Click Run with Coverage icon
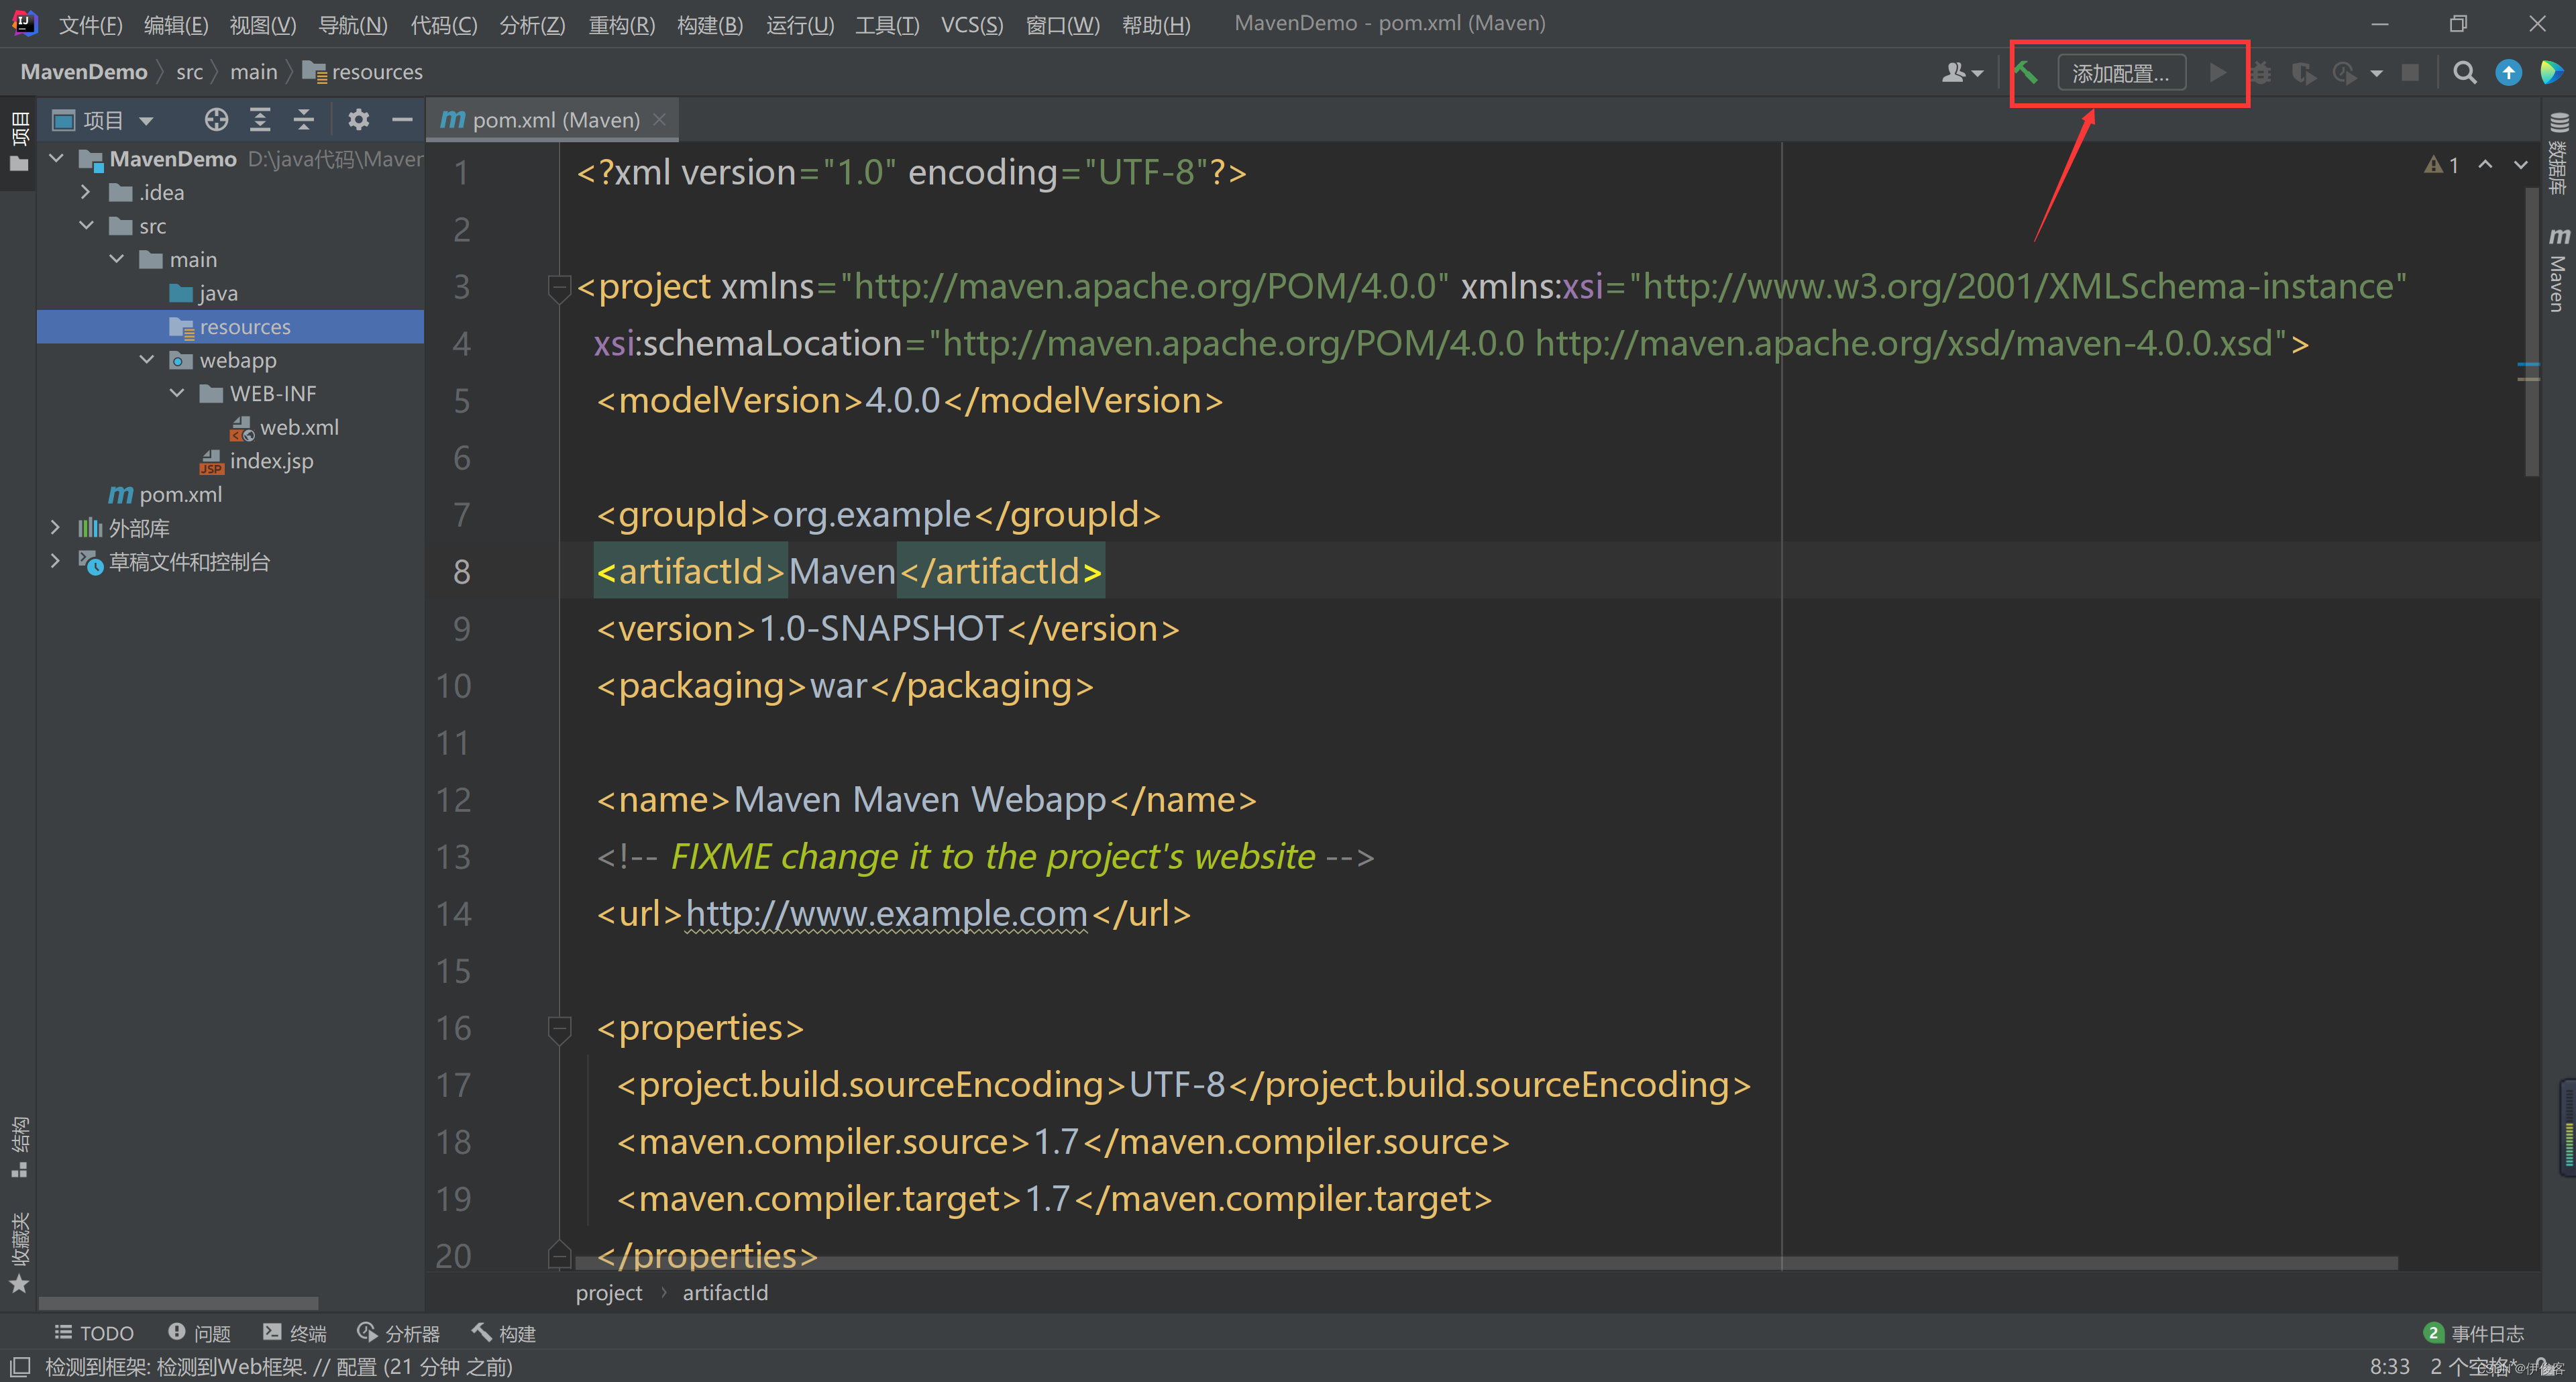The height and width of the screenshot is (1382, 2576). (x=2304, y=73)
